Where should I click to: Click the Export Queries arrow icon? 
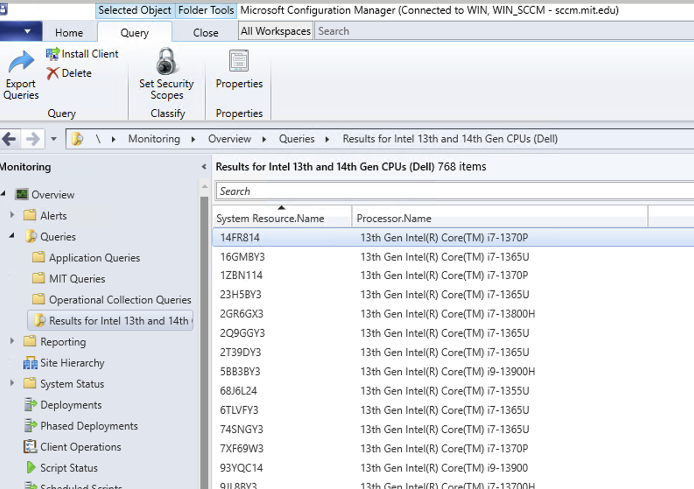(21, 62)
